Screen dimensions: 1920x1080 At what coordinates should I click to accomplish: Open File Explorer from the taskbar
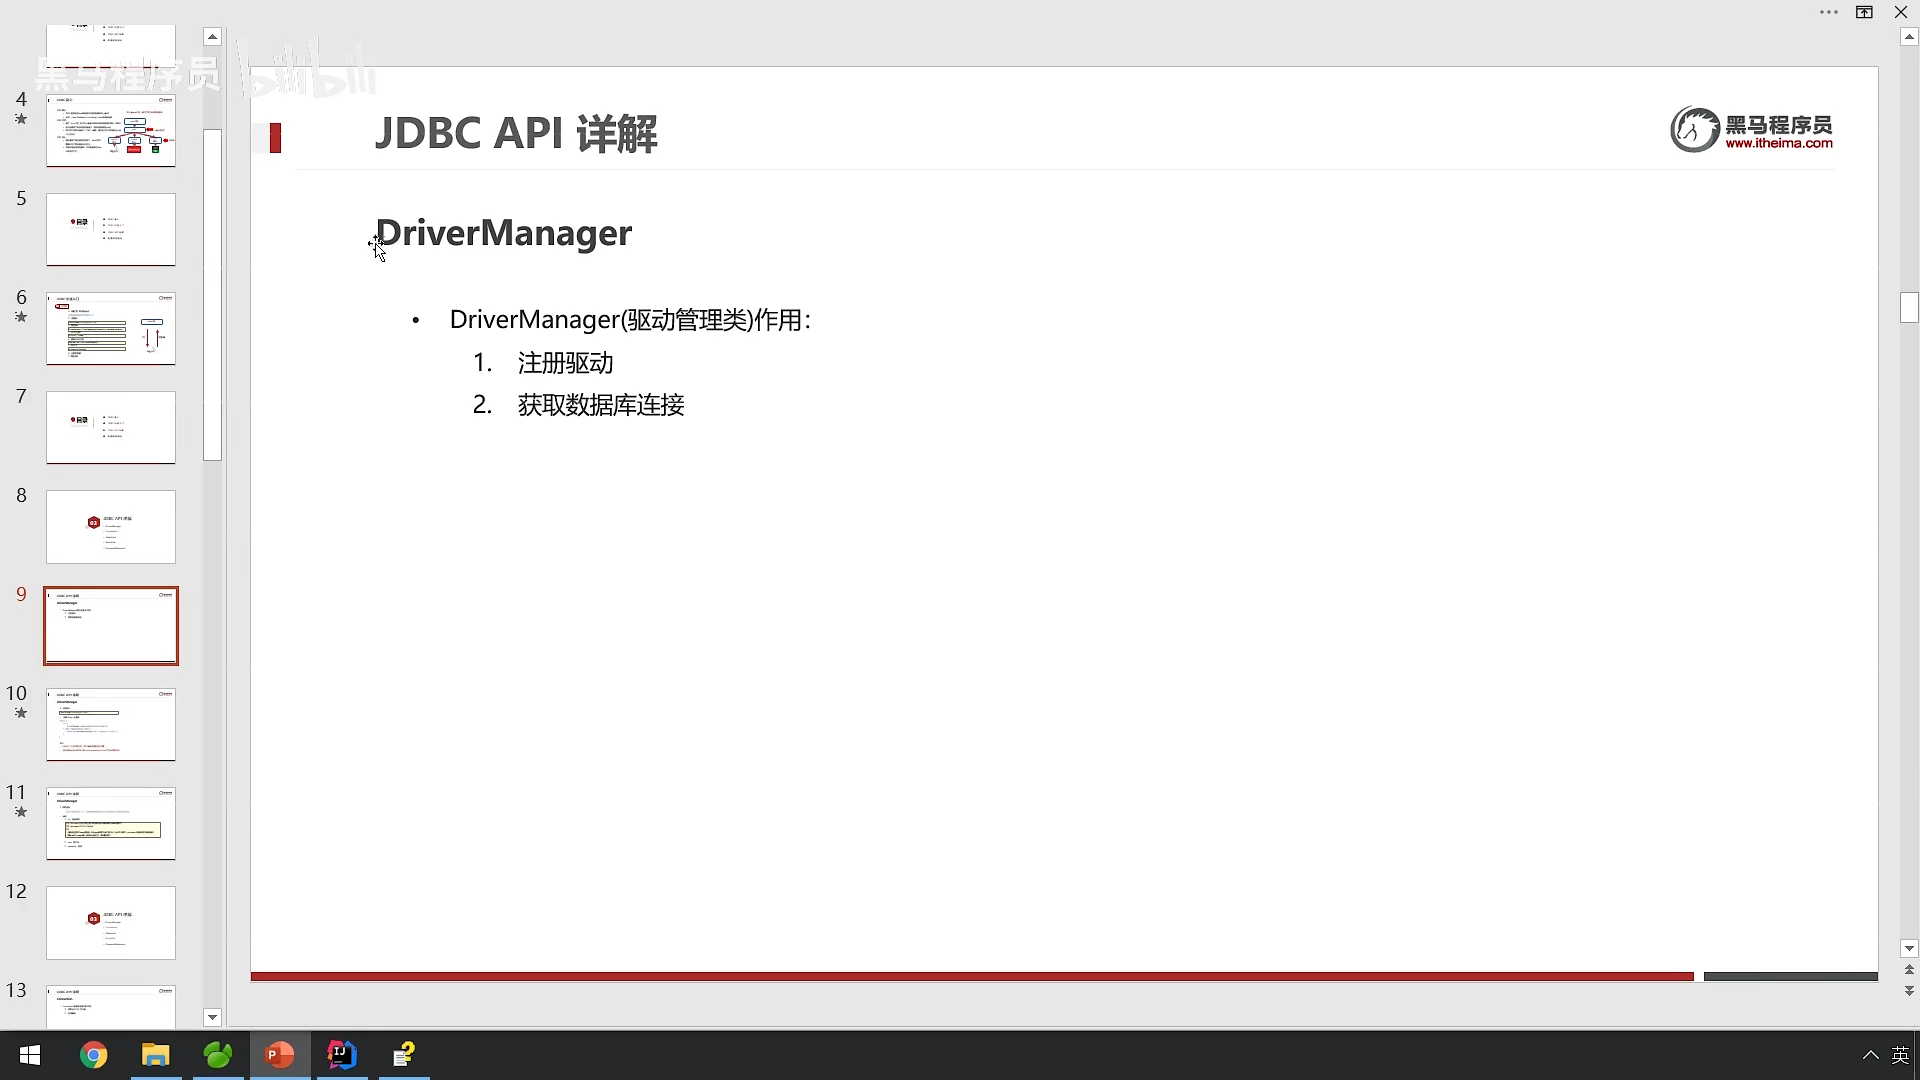point(156,1055)
